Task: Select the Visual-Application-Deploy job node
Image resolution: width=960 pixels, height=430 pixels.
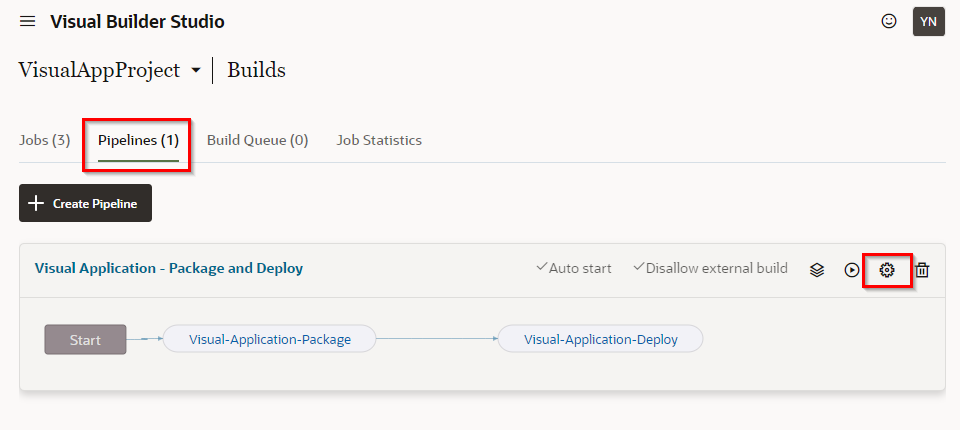Action: pos(601,339)
